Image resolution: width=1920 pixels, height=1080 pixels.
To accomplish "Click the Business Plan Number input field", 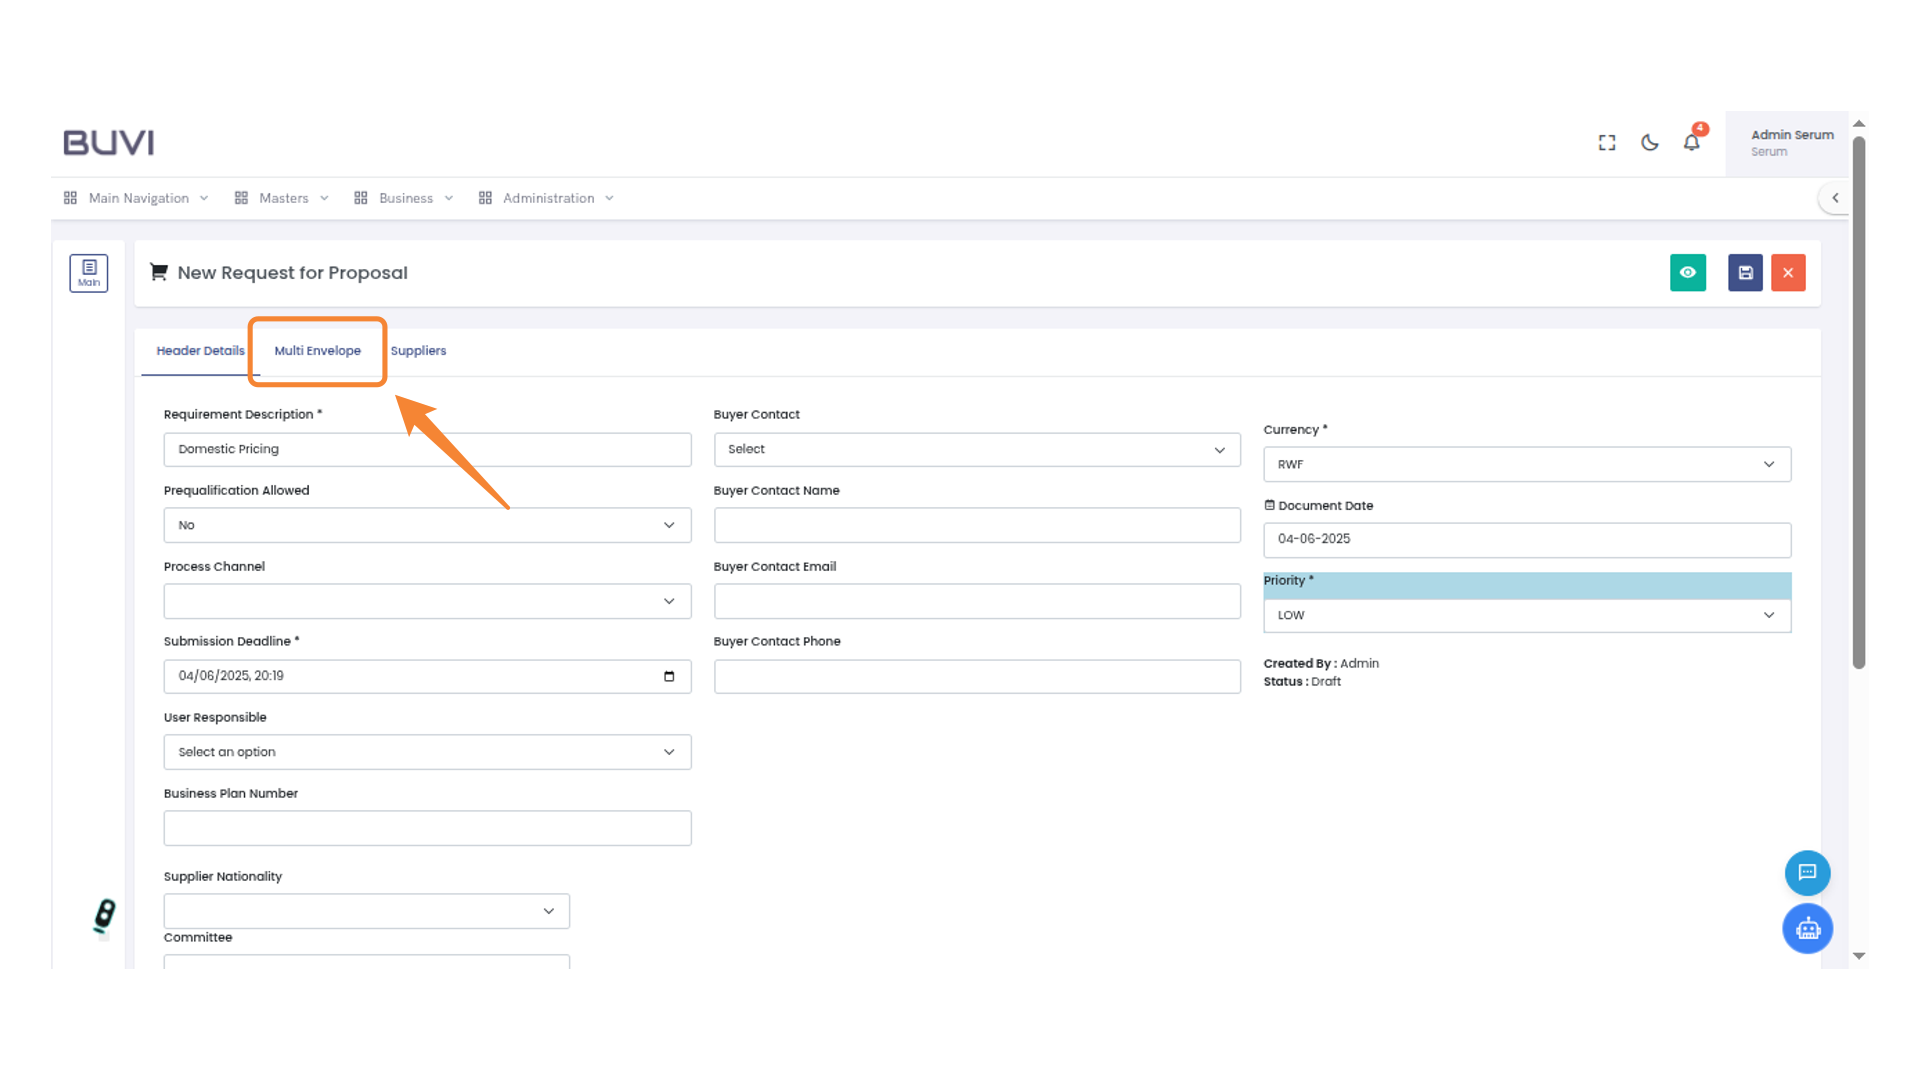I will tap(427, 827).
